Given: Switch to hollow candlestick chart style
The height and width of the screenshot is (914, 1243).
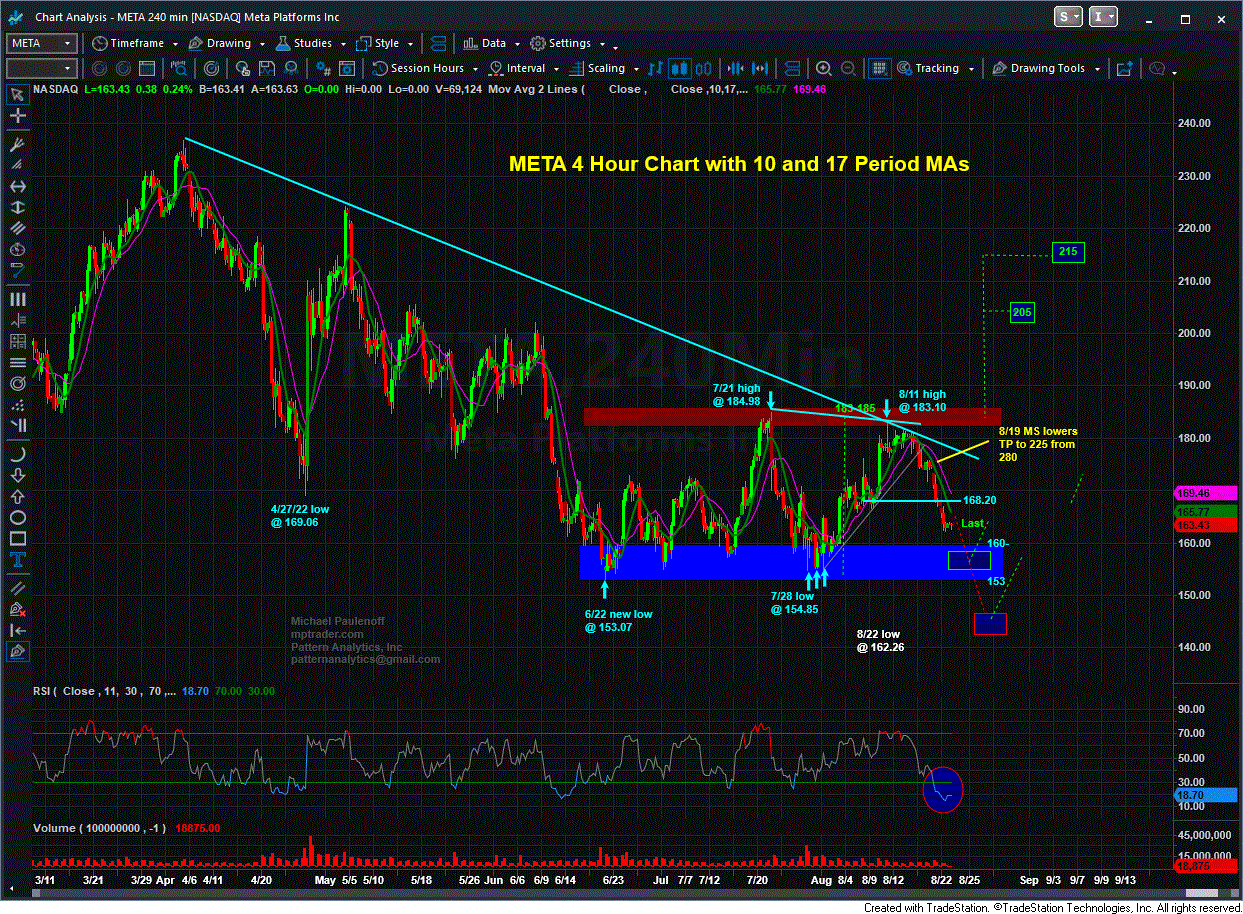Looking at the screenshot, I should pos(703,68).
